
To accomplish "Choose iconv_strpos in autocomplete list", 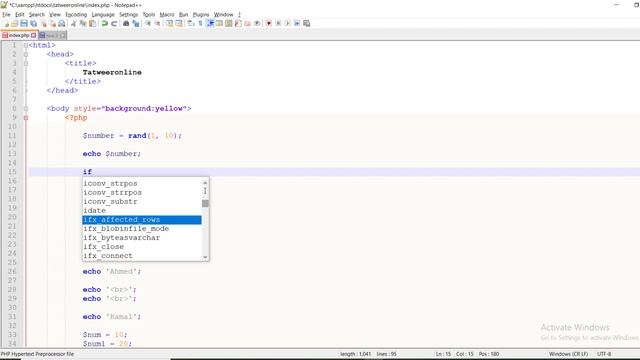I will 142,184.
